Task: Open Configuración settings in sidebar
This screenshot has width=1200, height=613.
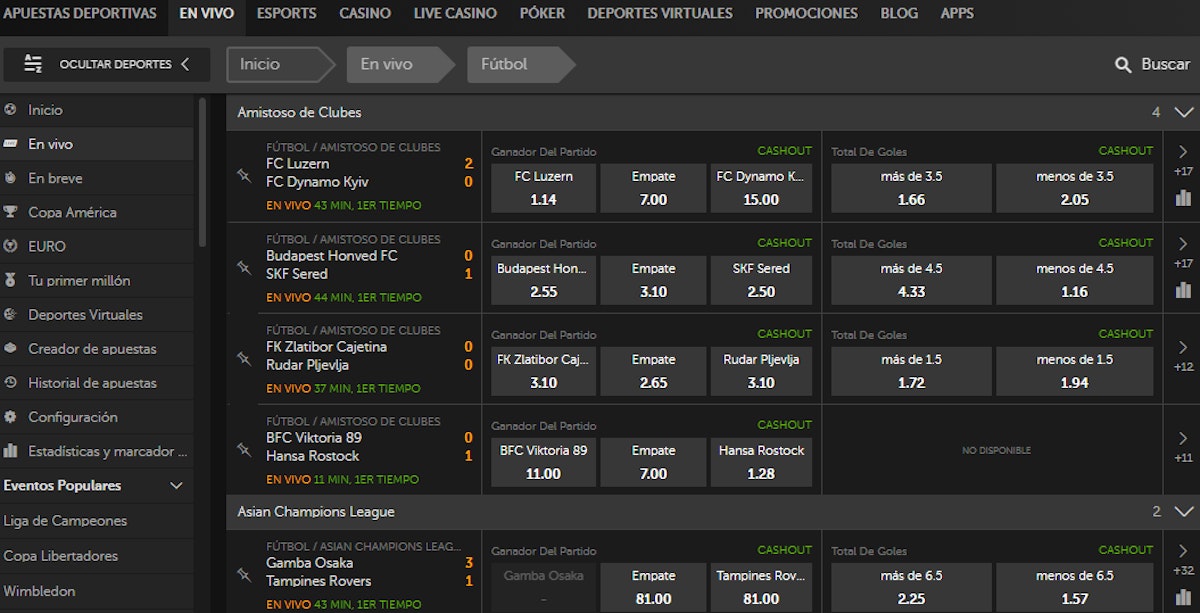Action: coord(72,417)
